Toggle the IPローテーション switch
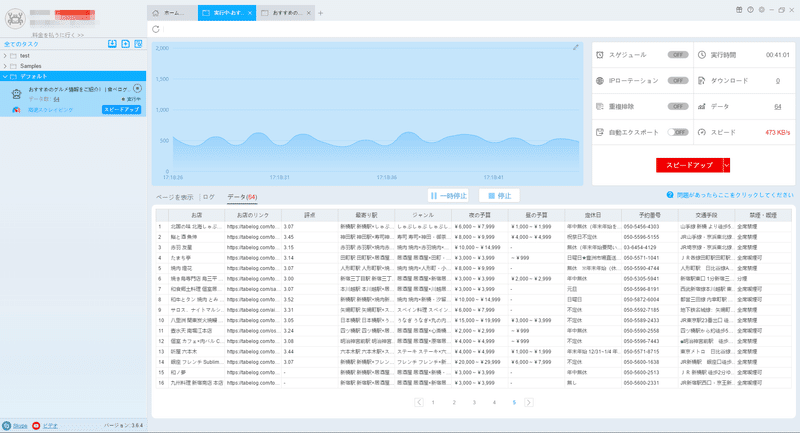The height and width of the screenshot is (433, 800). coord(678,81)
